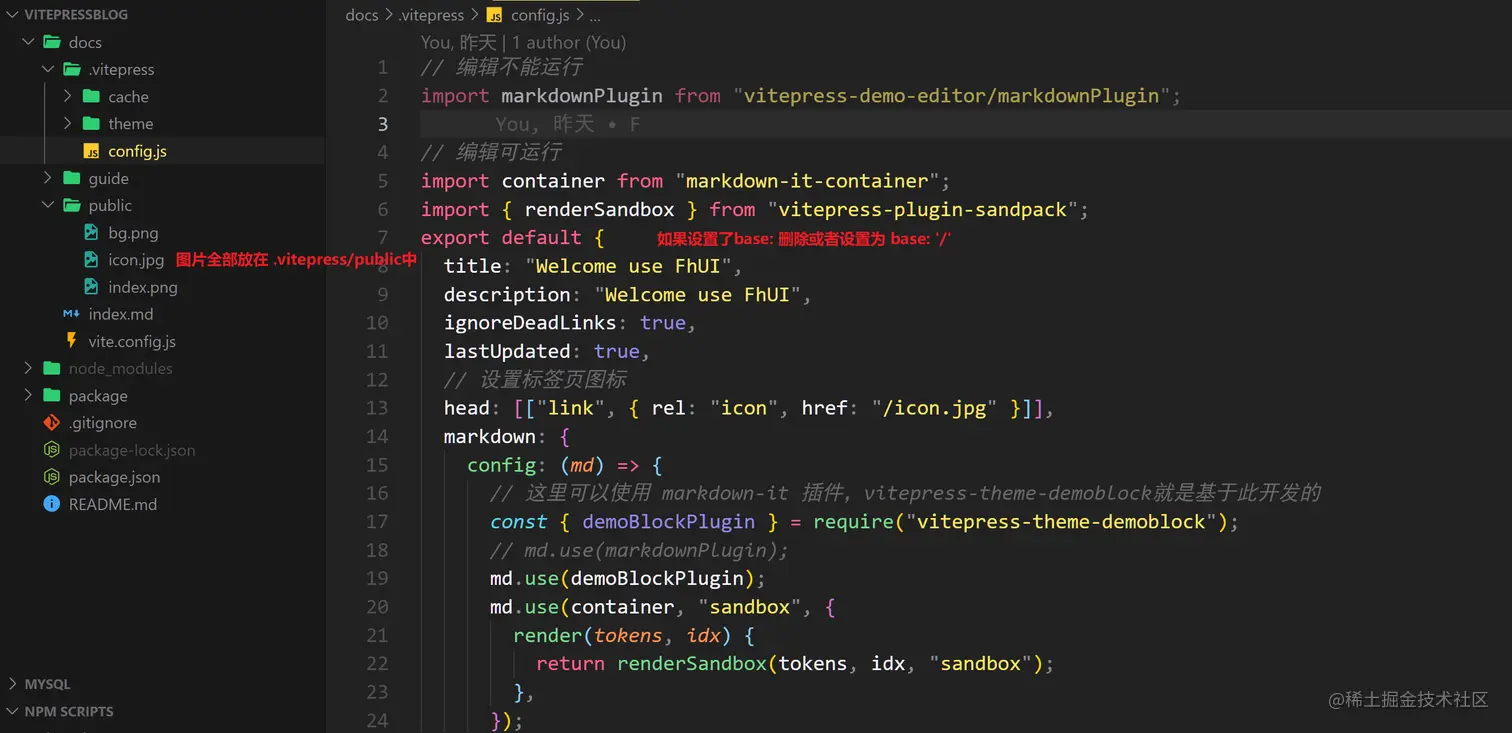Click config.js in the breadcrumb path
Viewport: 1512px width, 733px height.
(x=540, y=15)
